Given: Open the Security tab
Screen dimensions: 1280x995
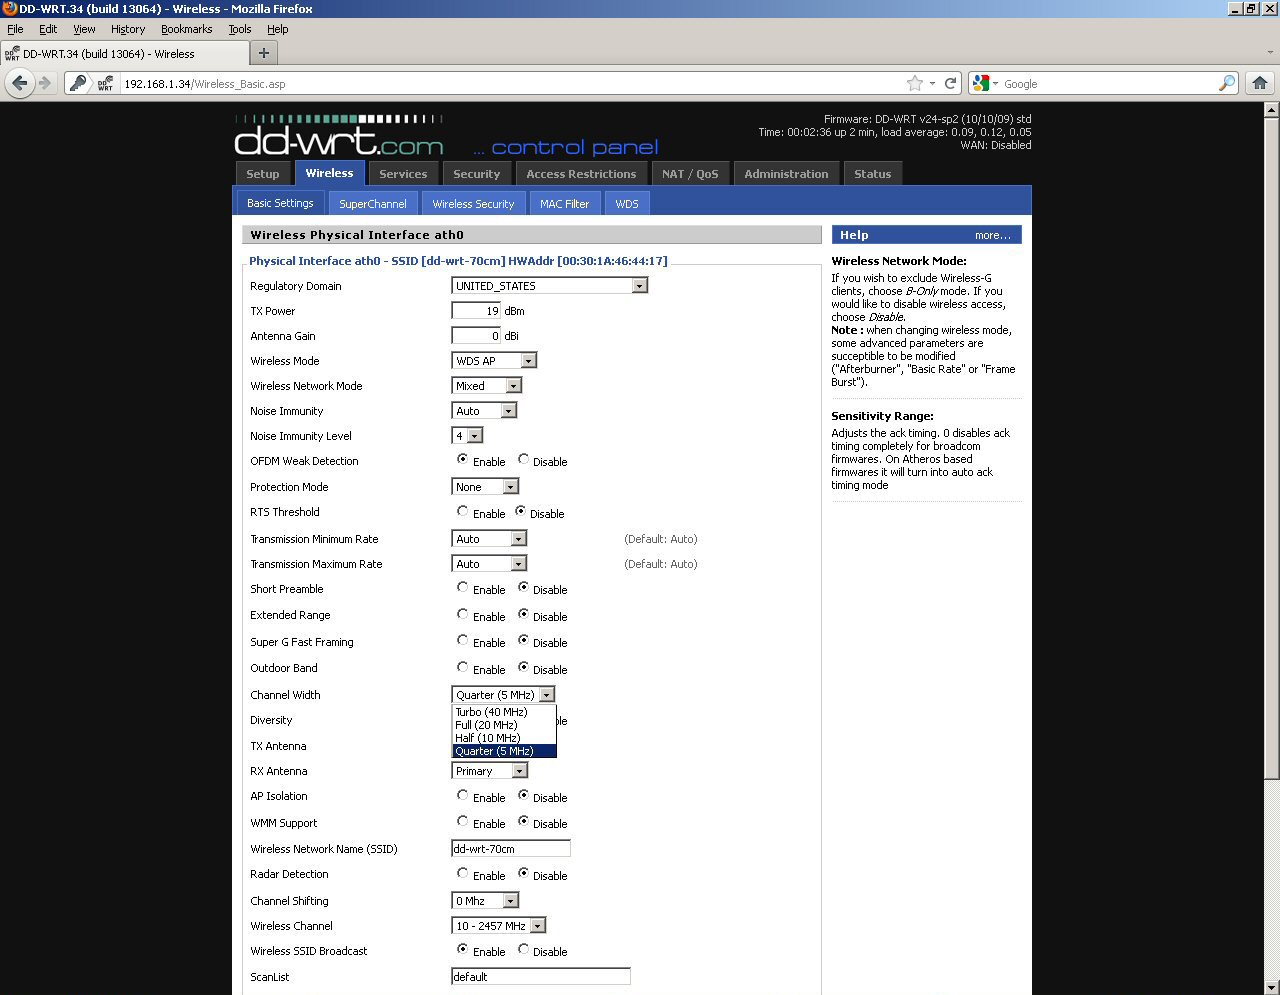Looking at the screenshot, I should click(x=476, y=173).
